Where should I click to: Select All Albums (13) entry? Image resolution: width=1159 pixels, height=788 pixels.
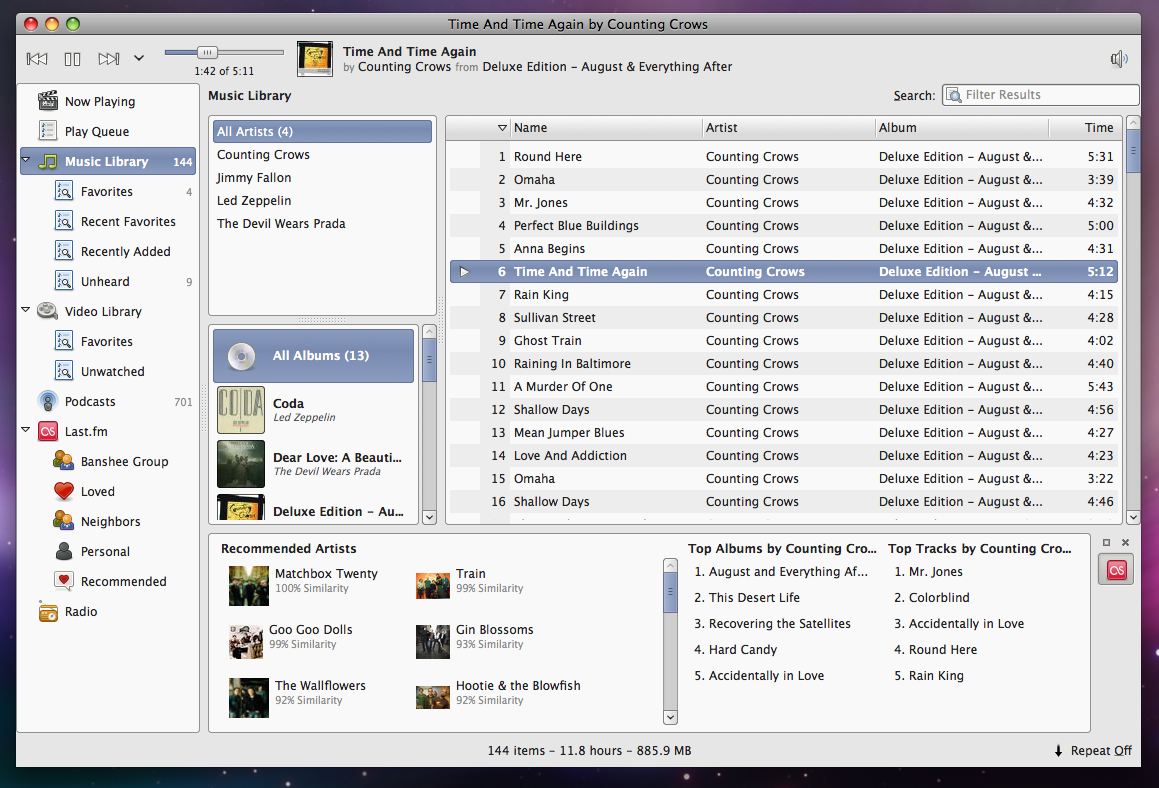click(x=314, y=356)
